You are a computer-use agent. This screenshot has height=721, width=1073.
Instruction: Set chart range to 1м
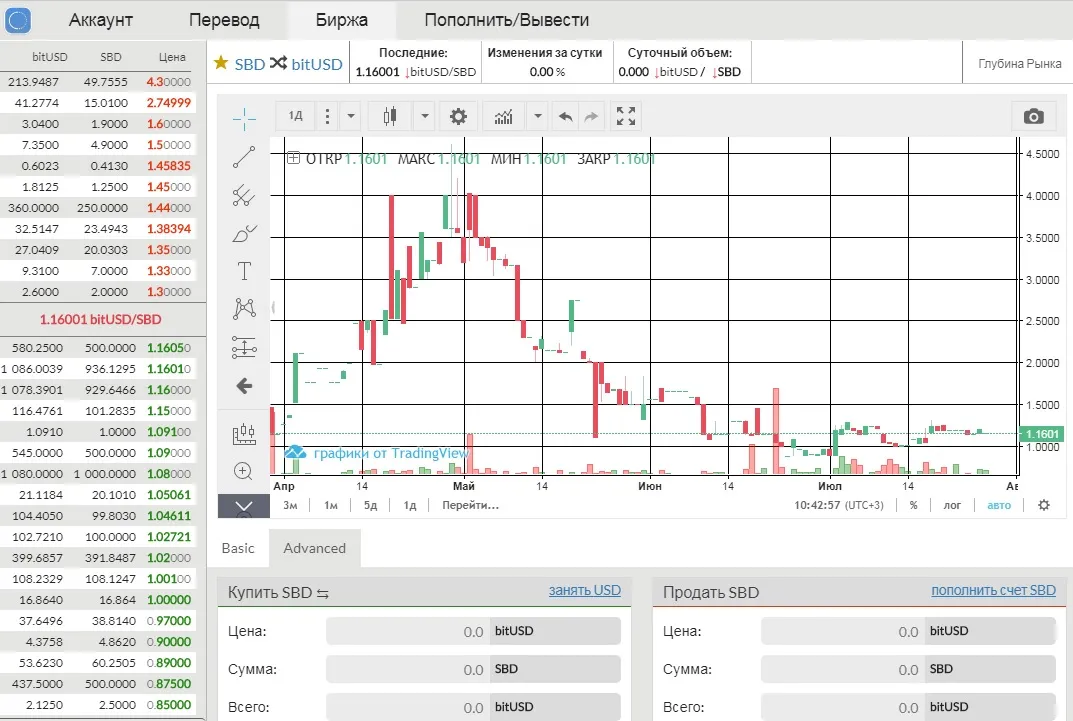pos(331,506)
